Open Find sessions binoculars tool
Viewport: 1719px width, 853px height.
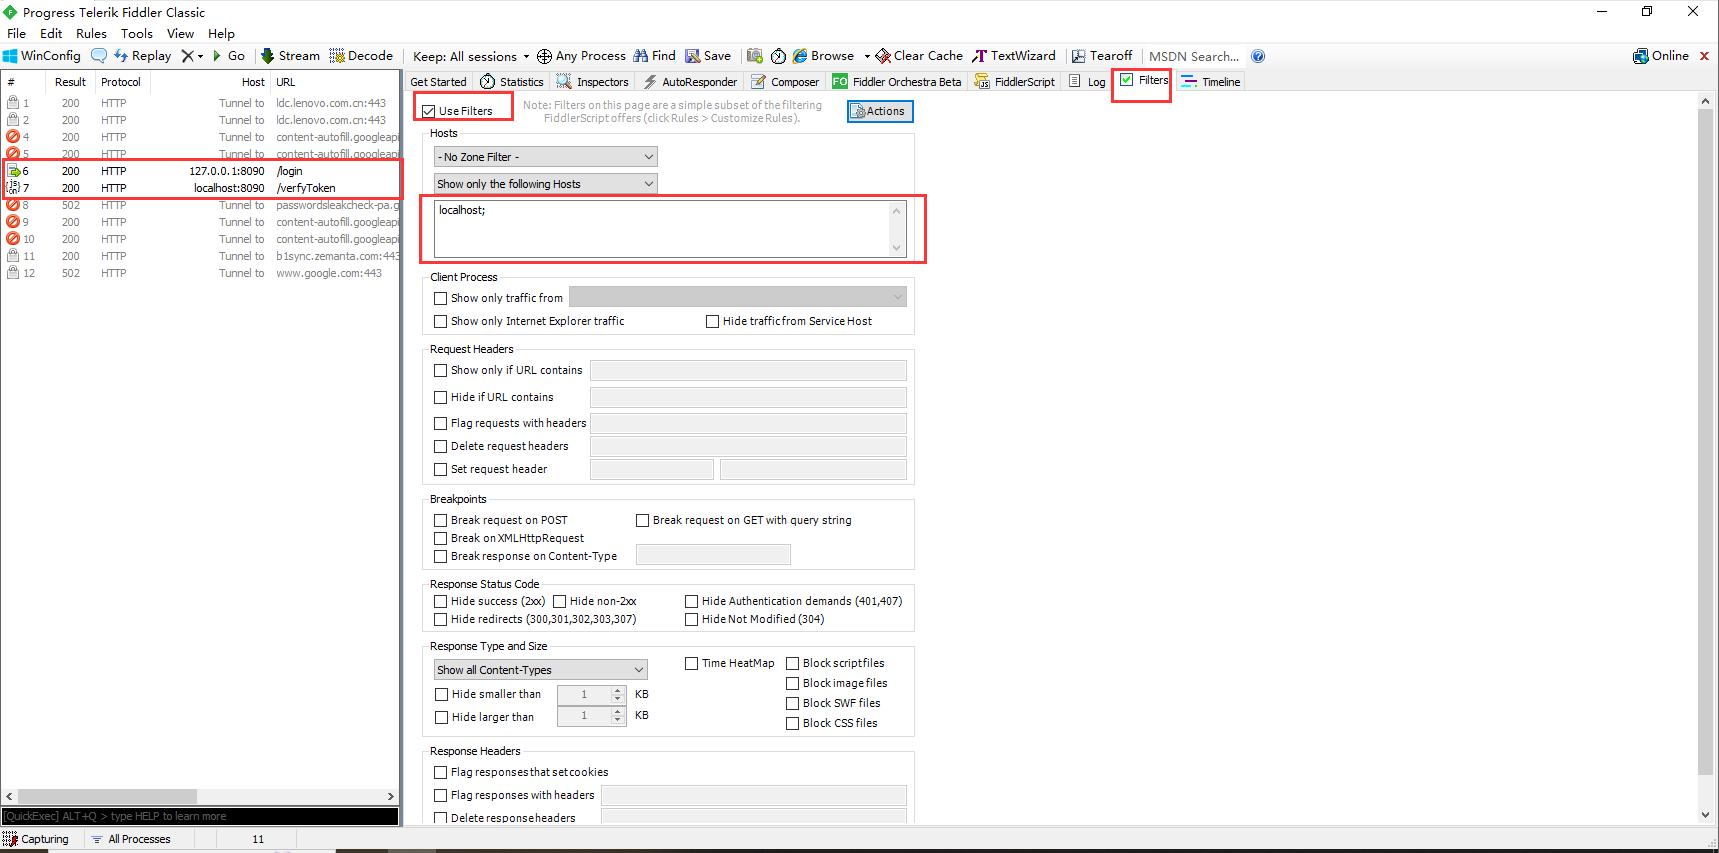[x=654, y=56]
